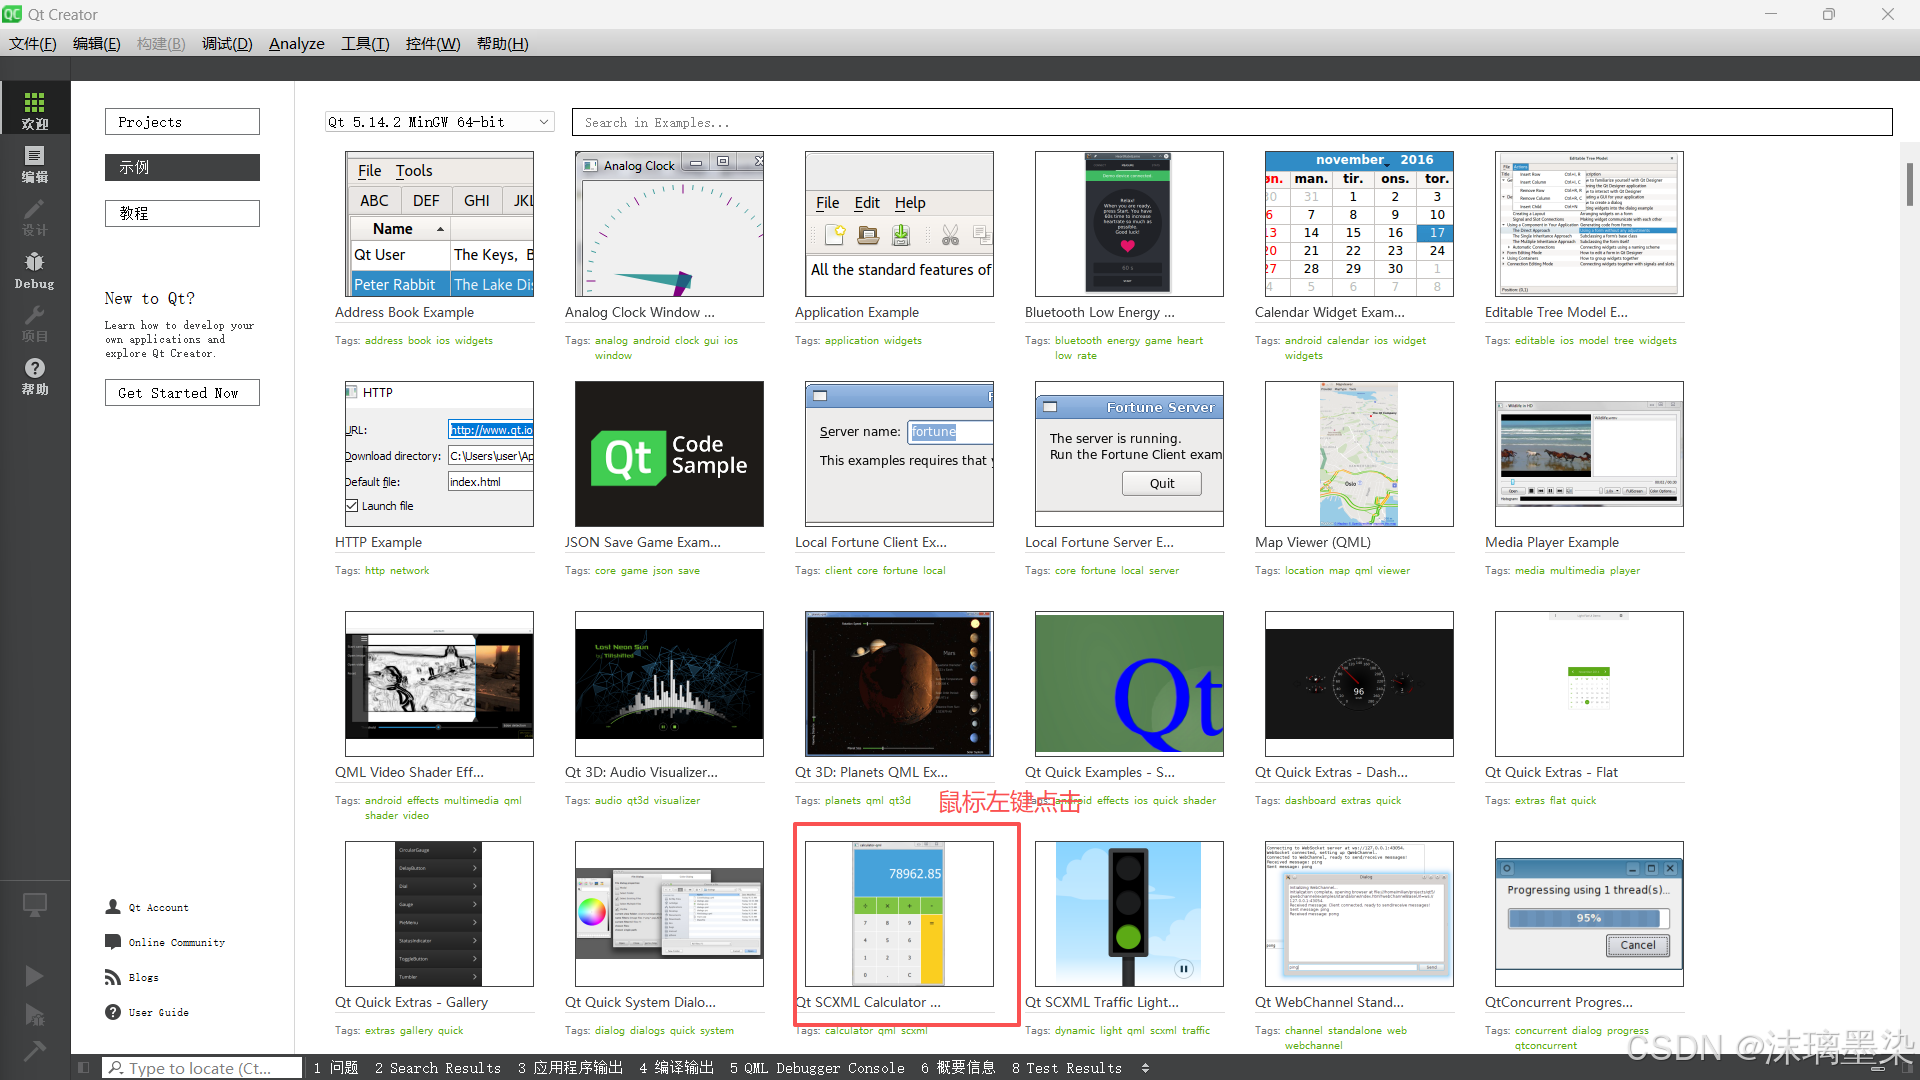
Task: Open the Qt 5.14.2 MinGW 64-bit kit dropdown
Action: 439,122
